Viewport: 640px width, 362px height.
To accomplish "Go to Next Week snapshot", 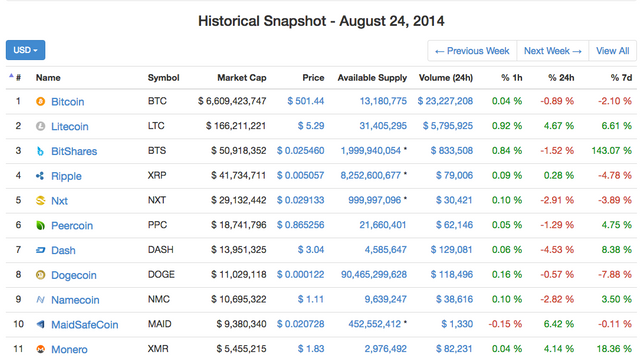I will coord(553,51).
